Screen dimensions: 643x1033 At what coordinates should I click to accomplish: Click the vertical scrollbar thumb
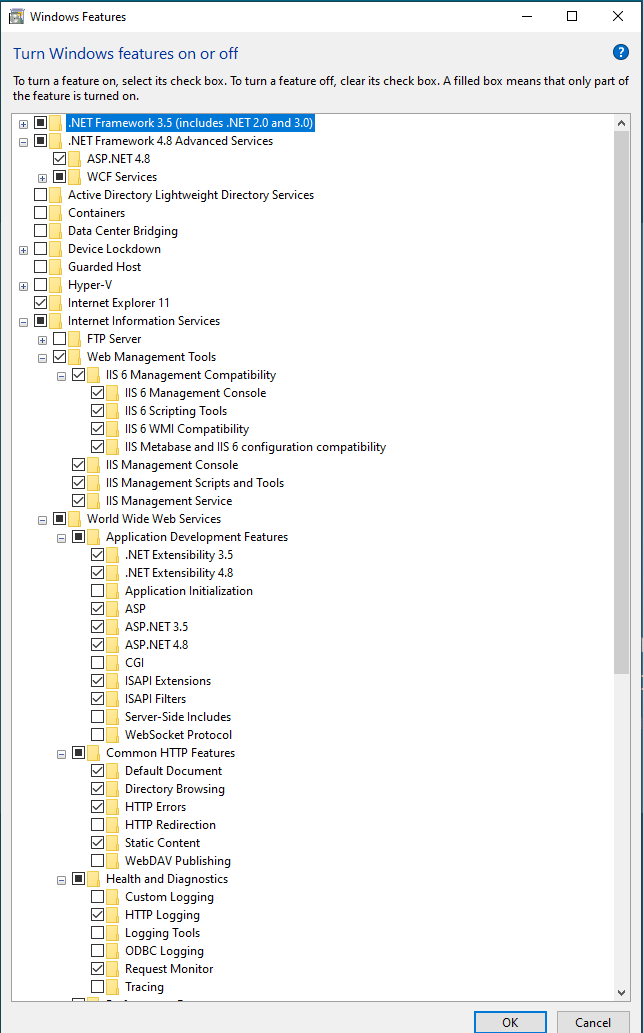coord(621,400)
